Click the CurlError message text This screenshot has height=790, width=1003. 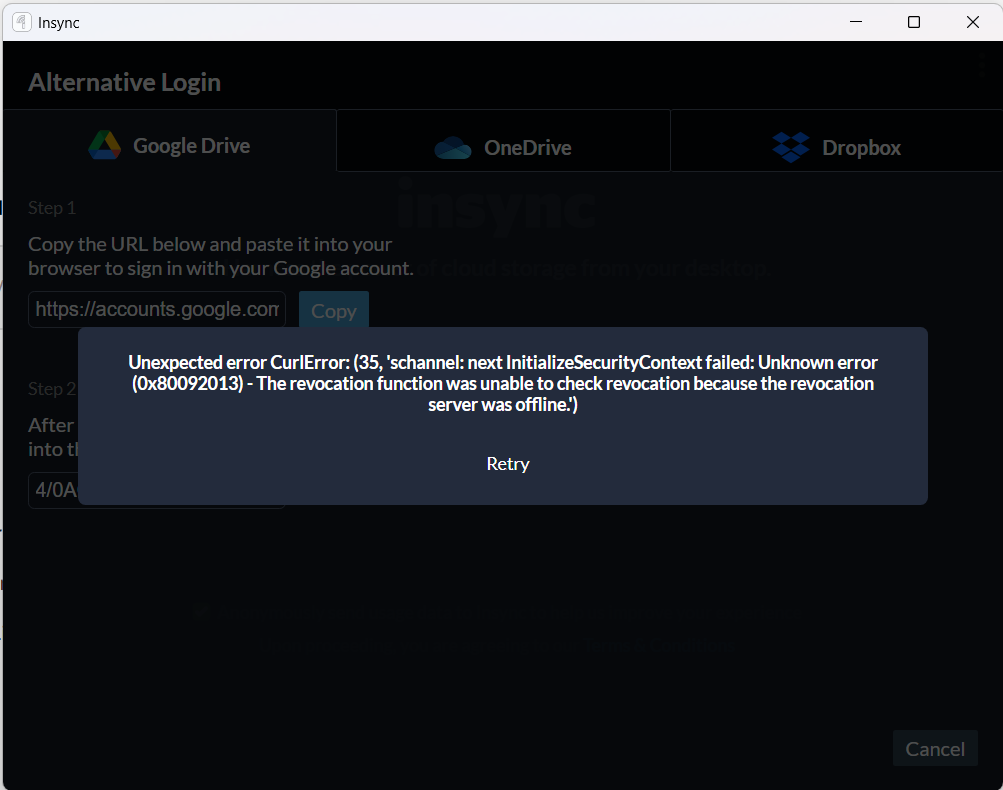pos(503,383)
